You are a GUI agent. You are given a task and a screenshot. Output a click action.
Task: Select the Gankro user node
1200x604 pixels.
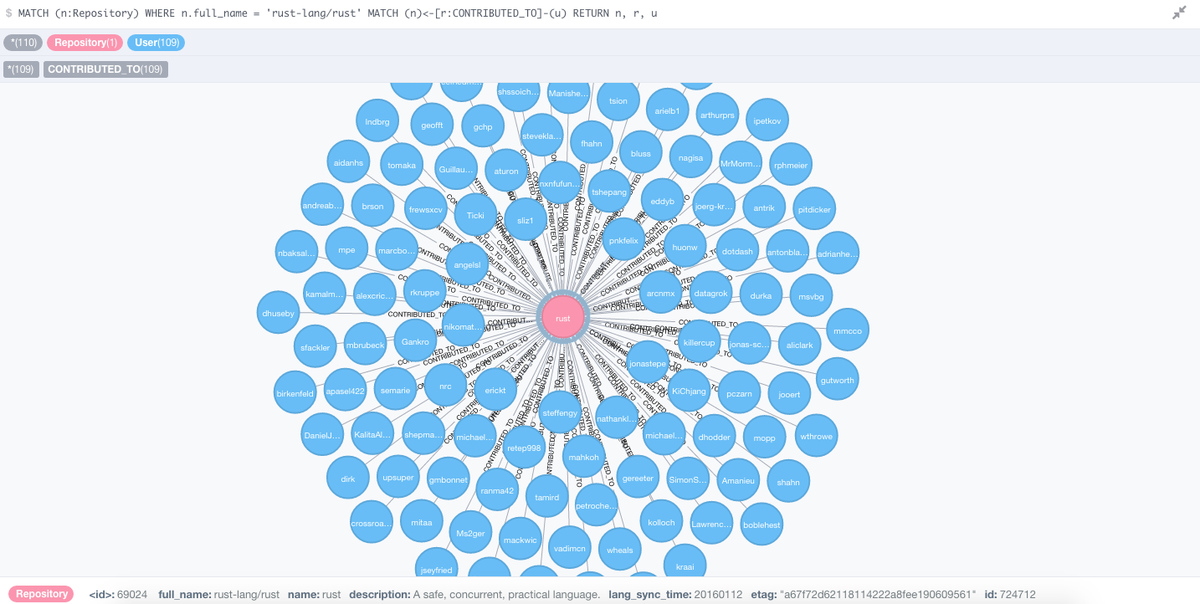coord(415,341)
